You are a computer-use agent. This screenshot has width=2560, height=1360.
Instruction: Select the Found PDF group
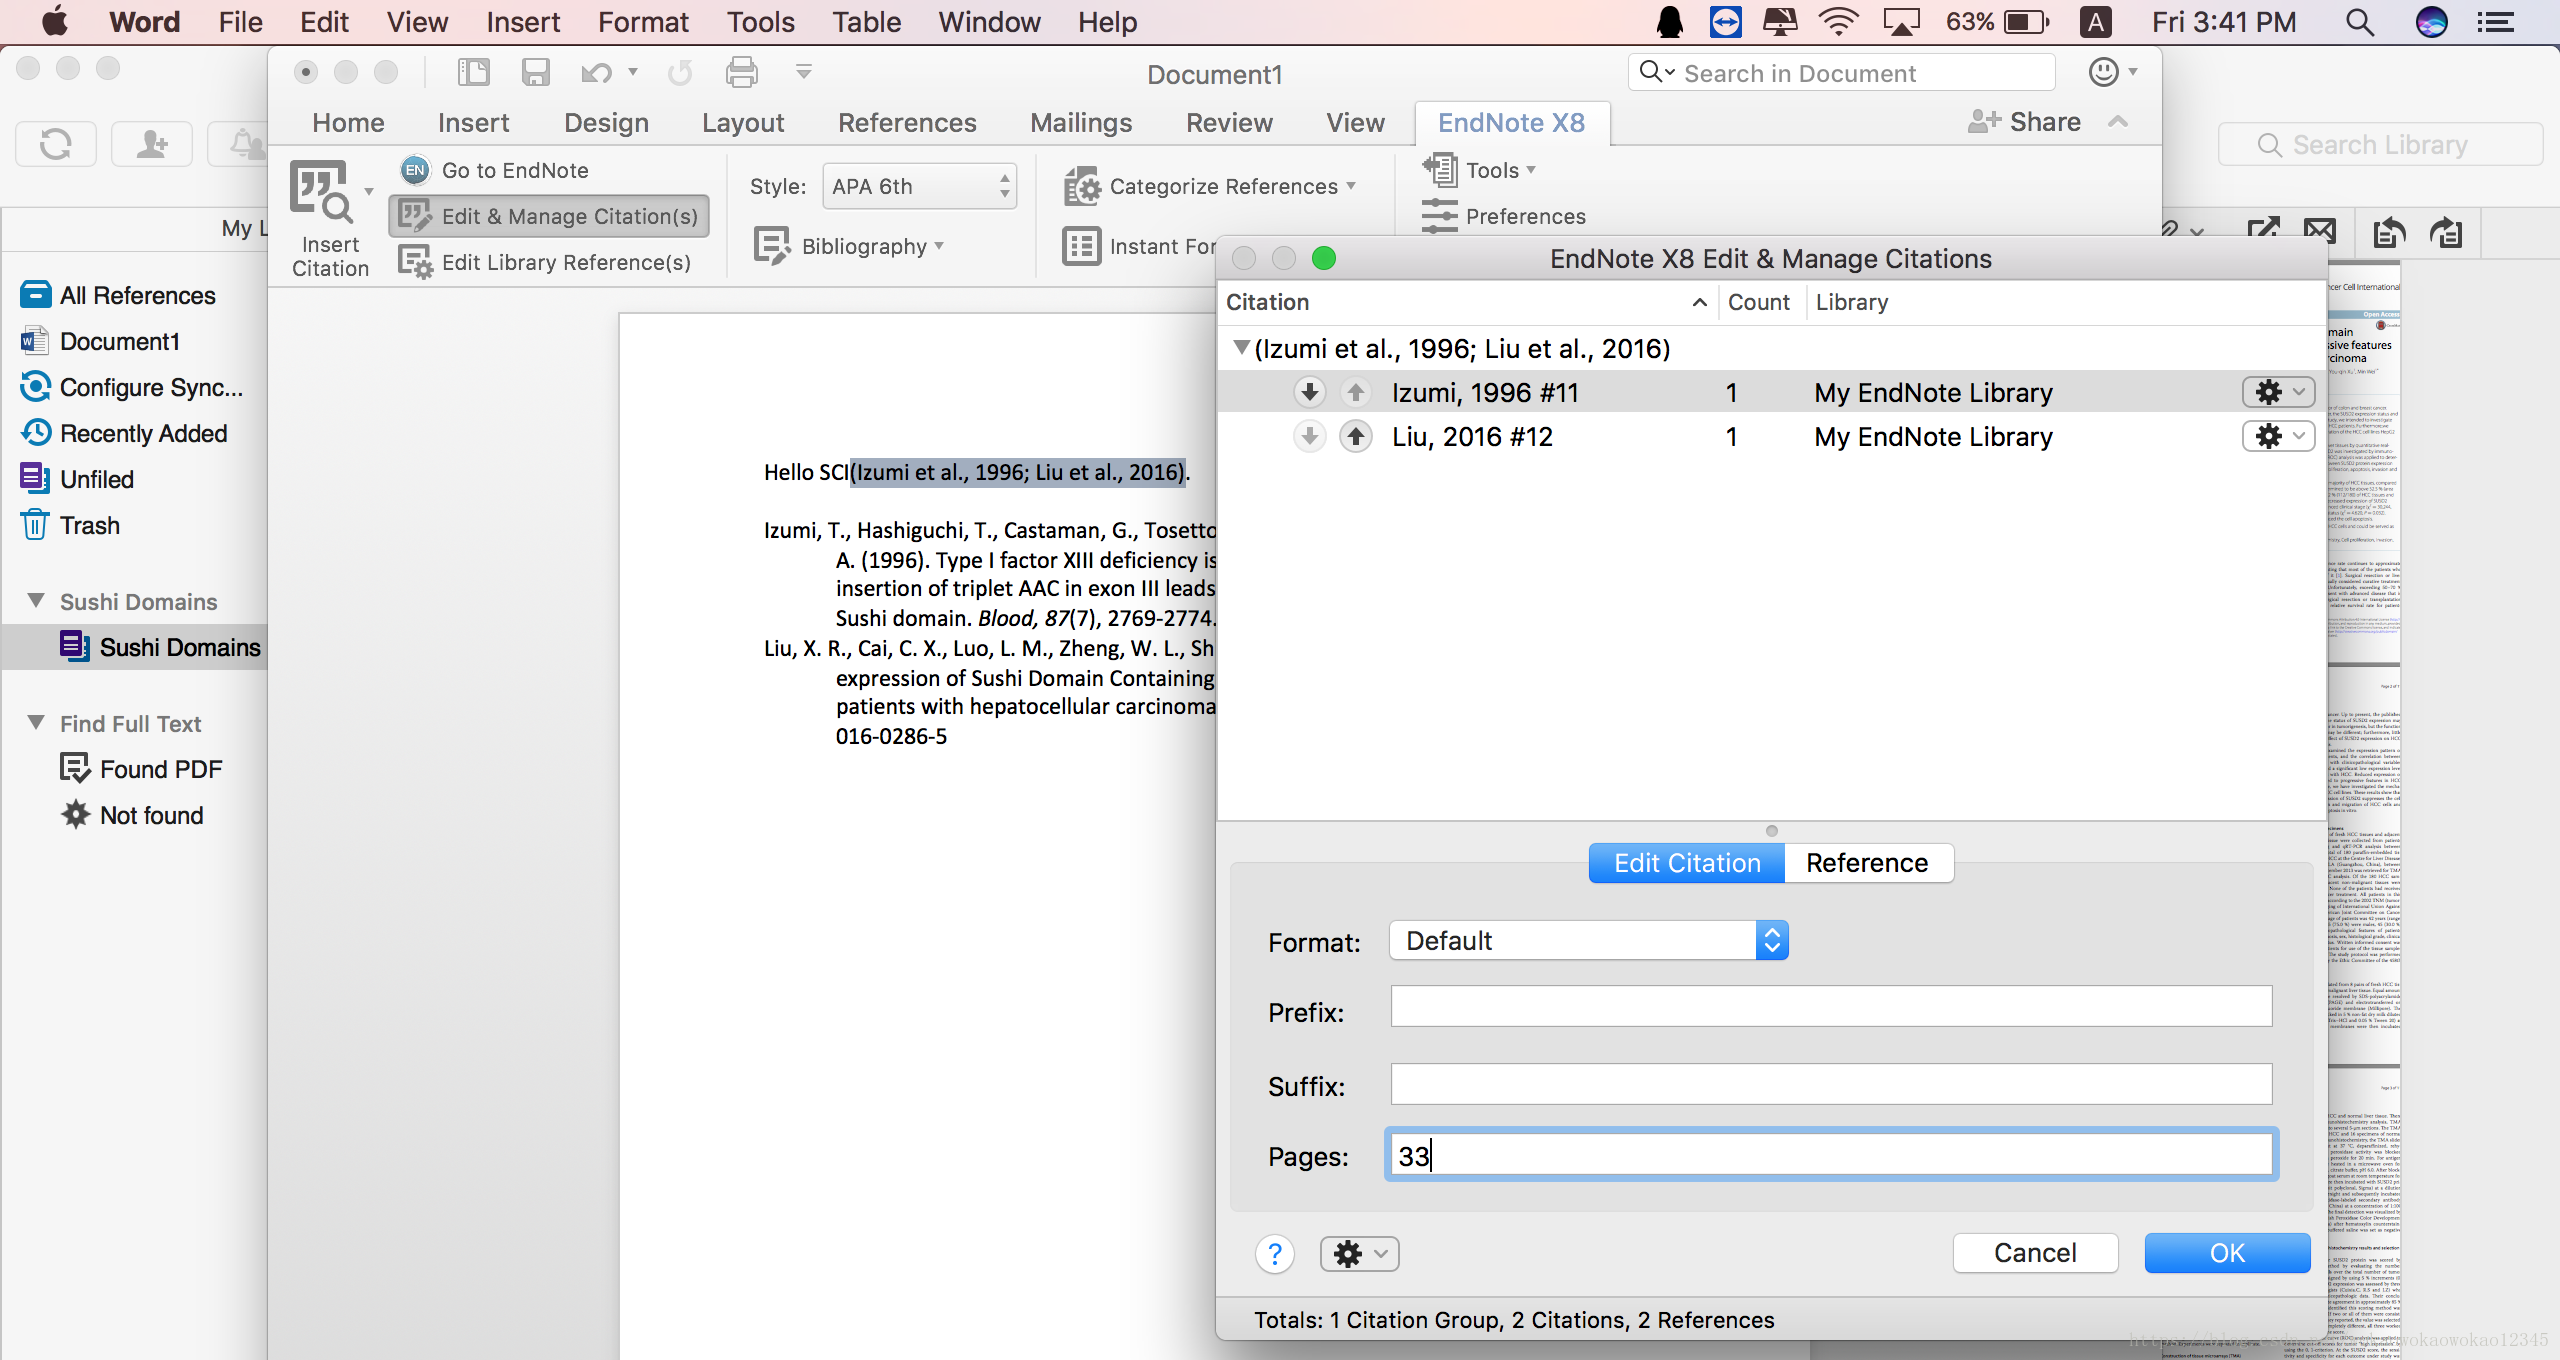141,769
